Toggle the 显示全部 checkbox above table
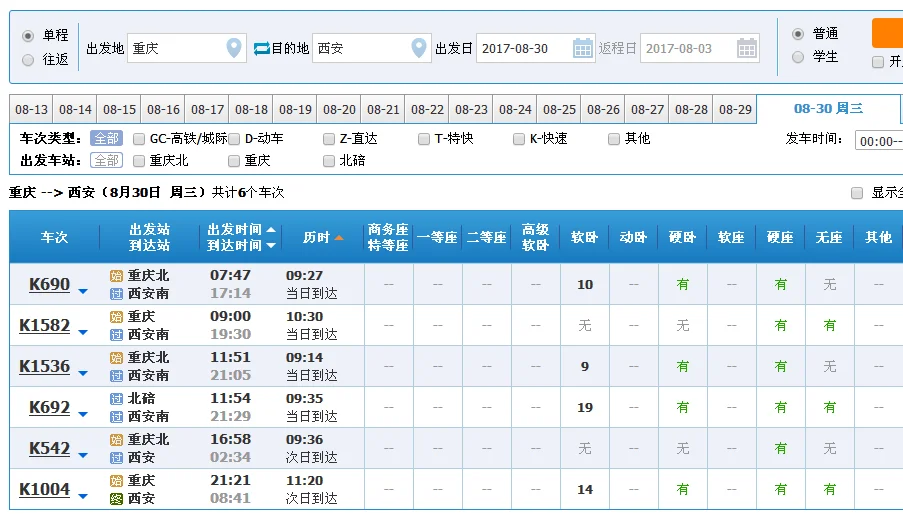This screenshot has height=514, width=903. click(857, 193)
